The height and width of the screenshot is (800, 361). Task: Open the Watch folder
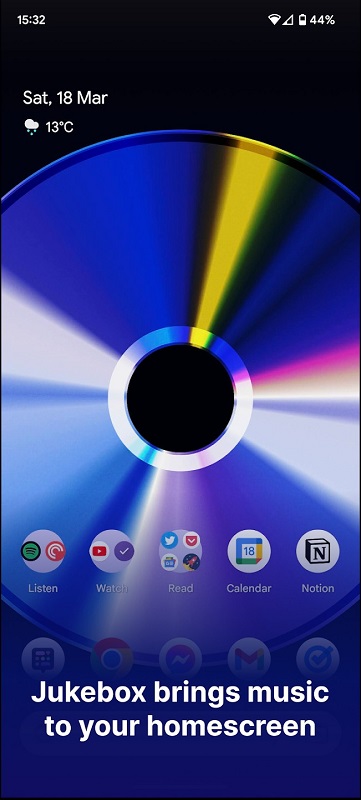(x=112, y=551)
